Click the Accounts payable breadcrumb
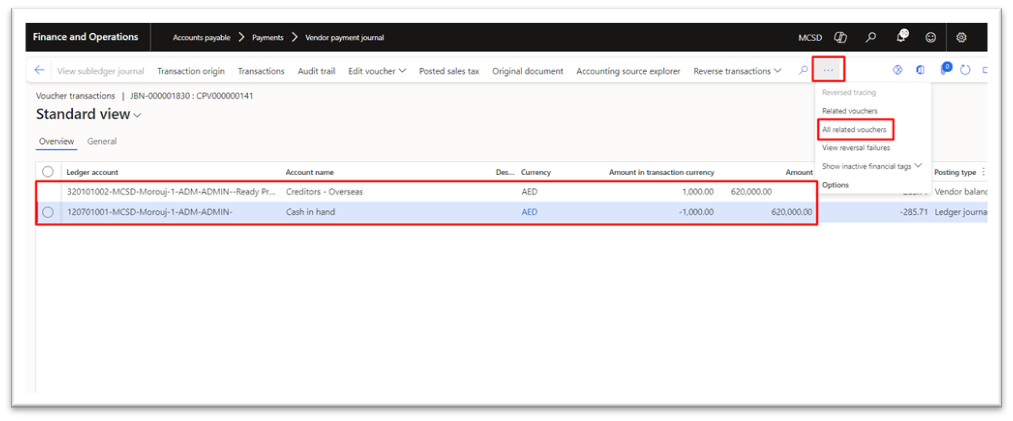Image resolution: width=1013 pixels, height=421 pixels. 202,37
